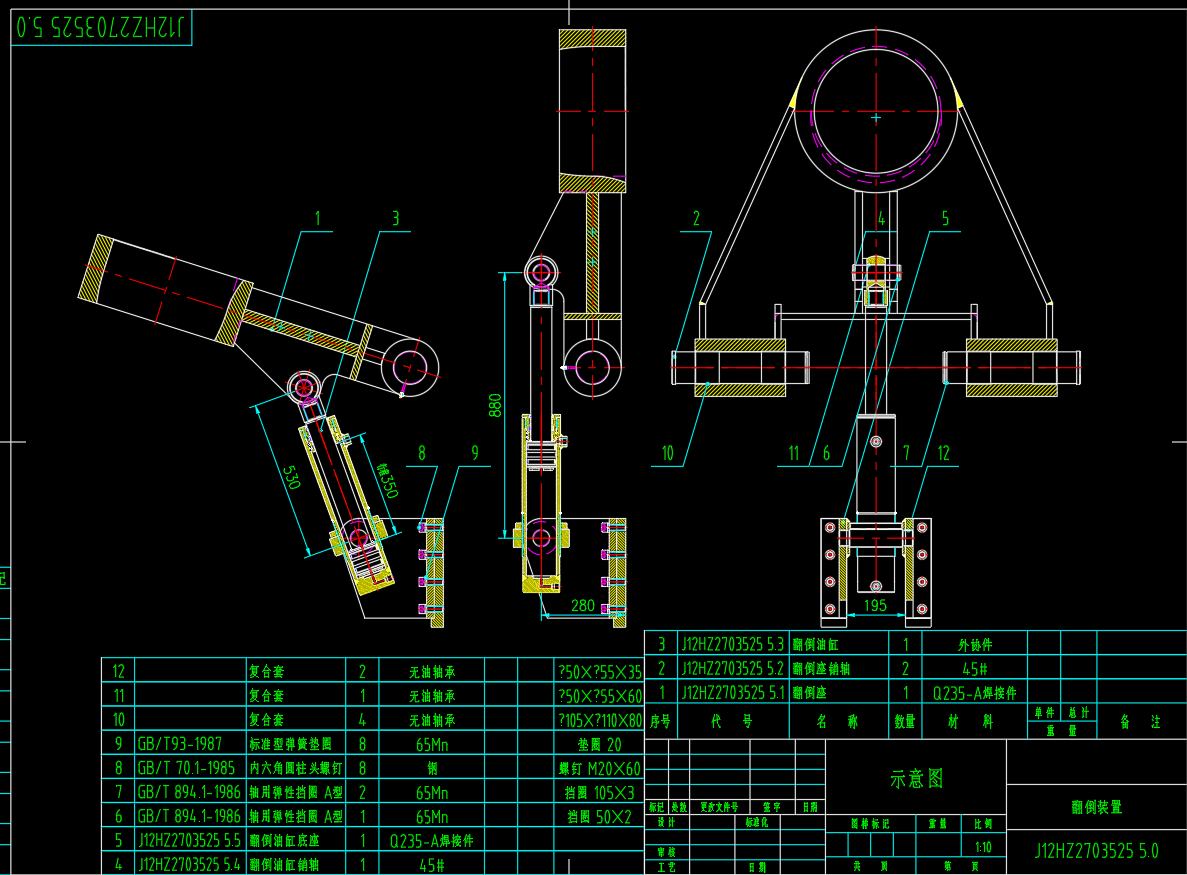
Task: Select drawing callout number 3 leader label
Action: (395, 219)
